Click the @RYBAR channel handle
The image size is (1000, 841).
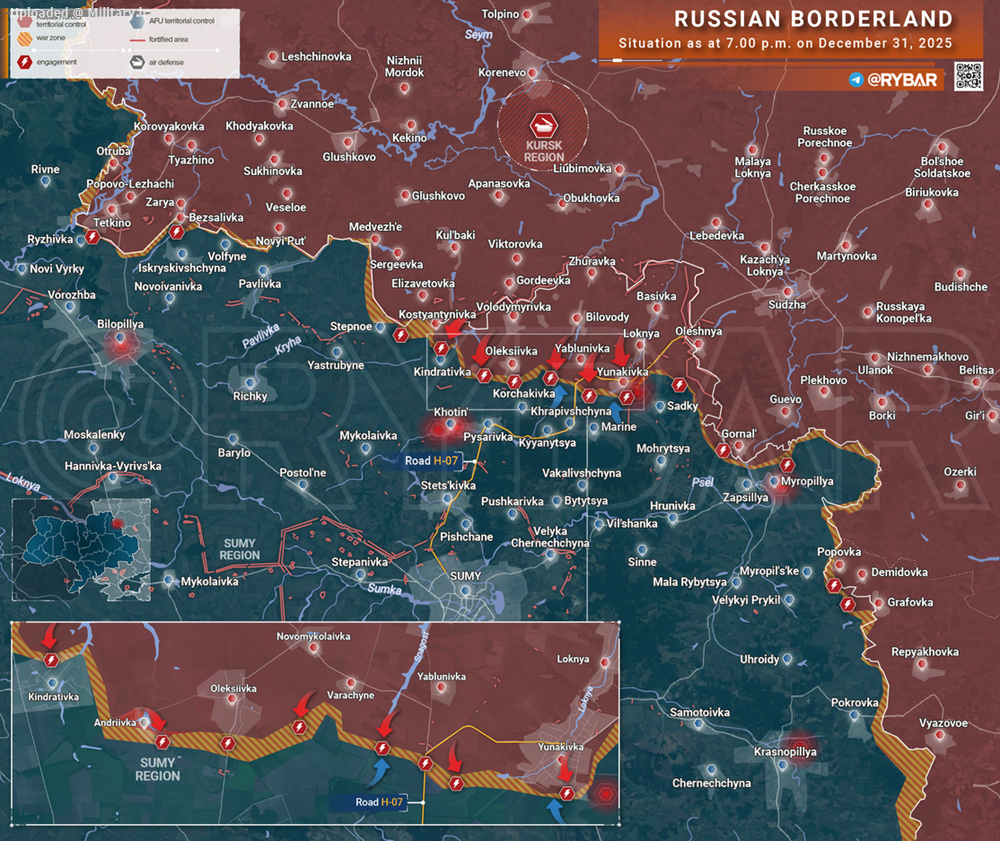(x=902, y=79)
